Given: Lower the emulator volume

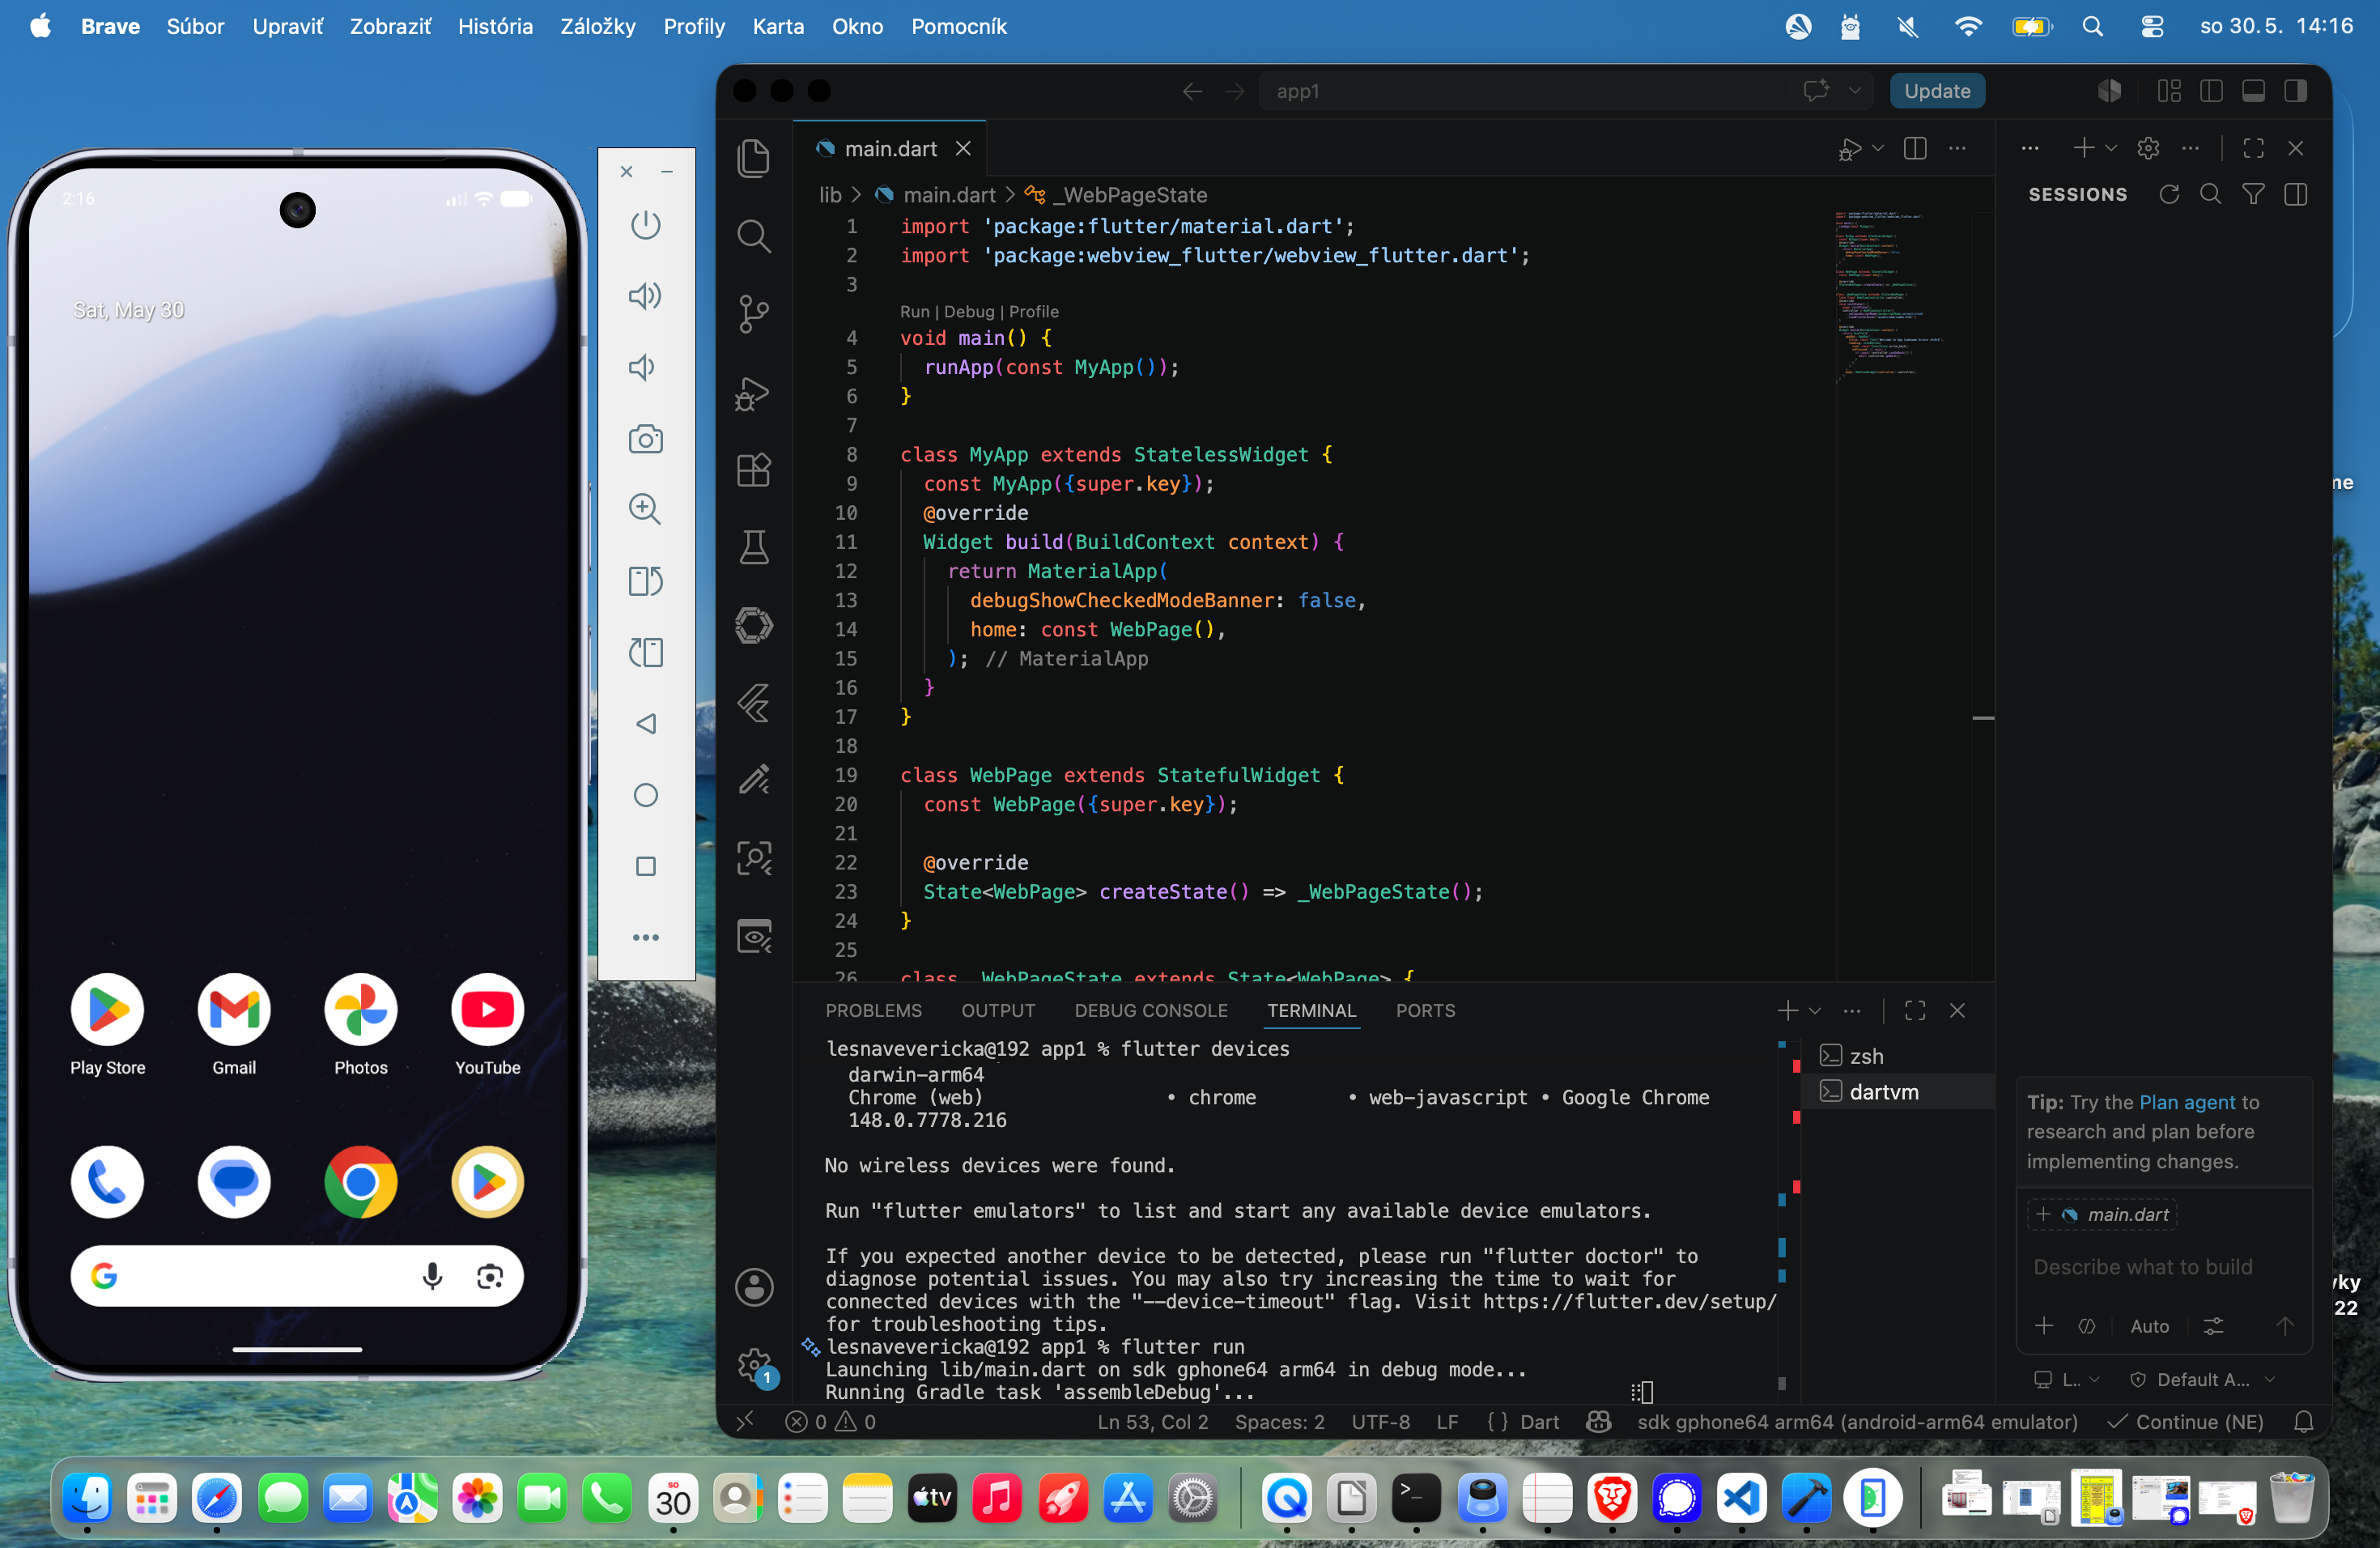Looking at the screenshot, I should pos(643,367).
